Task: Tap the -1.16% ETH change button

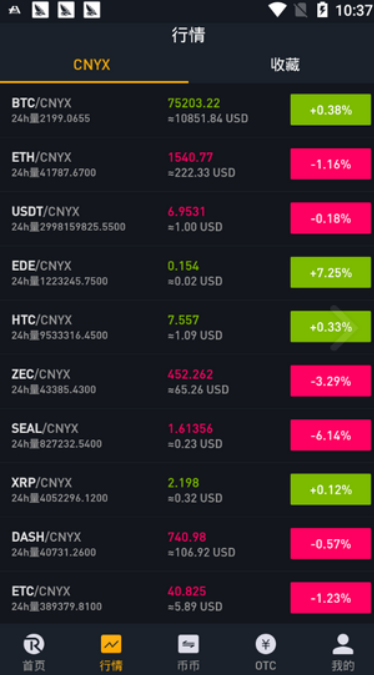Action: pos(331,164)
